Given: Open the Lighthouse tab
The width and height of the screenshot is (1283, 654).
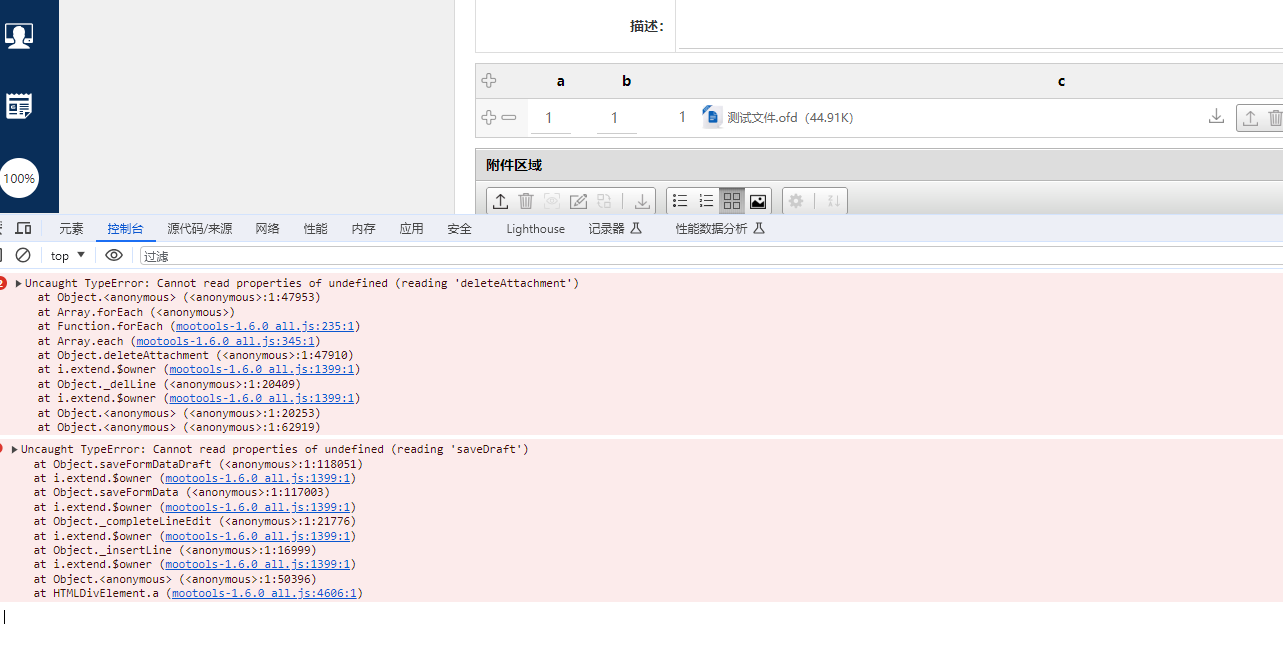Looking at the screenshot, I should [x=535, y=229].
